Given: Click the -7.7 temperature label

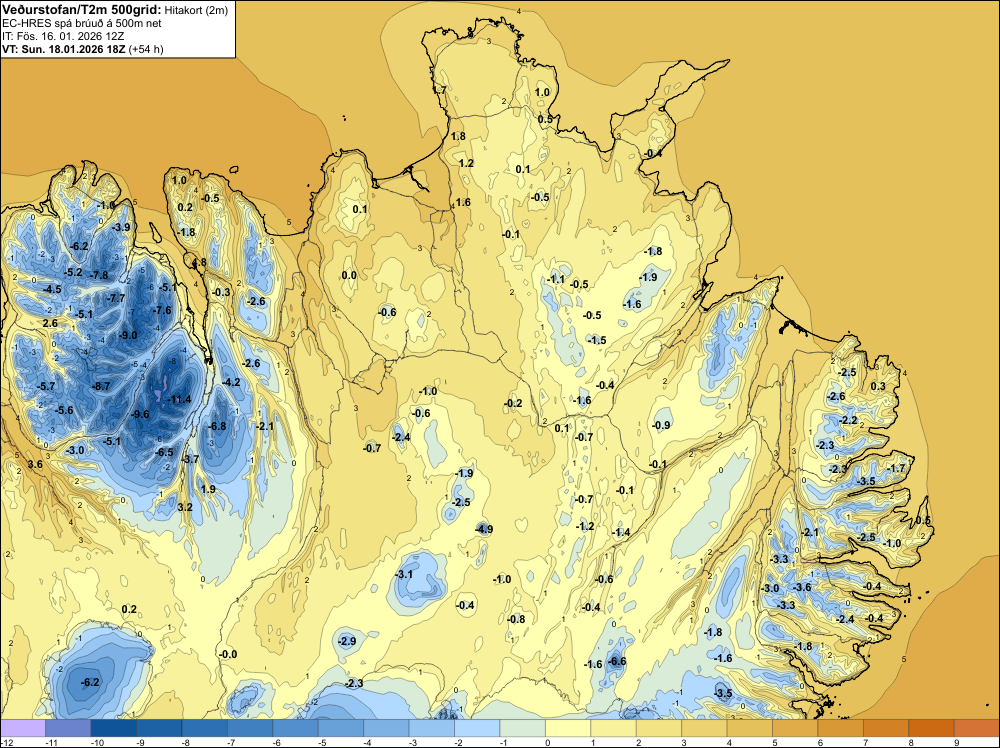Looking at the screenshot, I should (115, 298).
